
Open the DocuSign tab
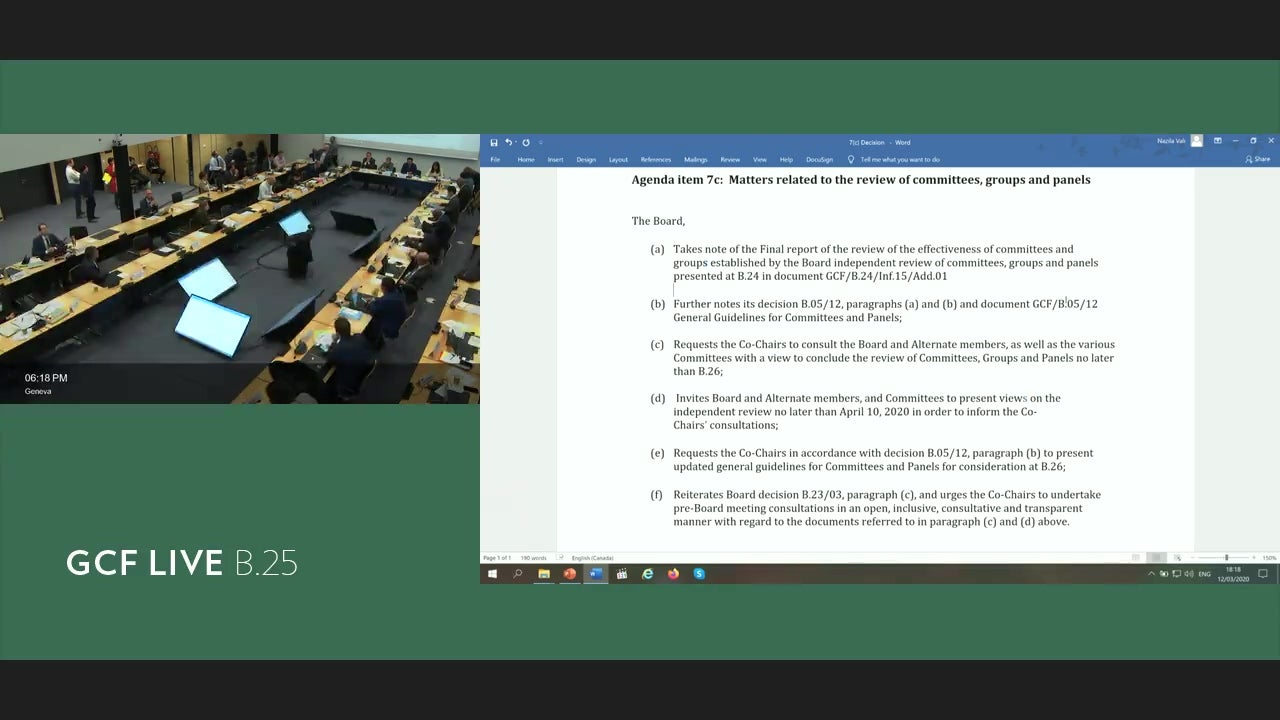pos(820,160)
